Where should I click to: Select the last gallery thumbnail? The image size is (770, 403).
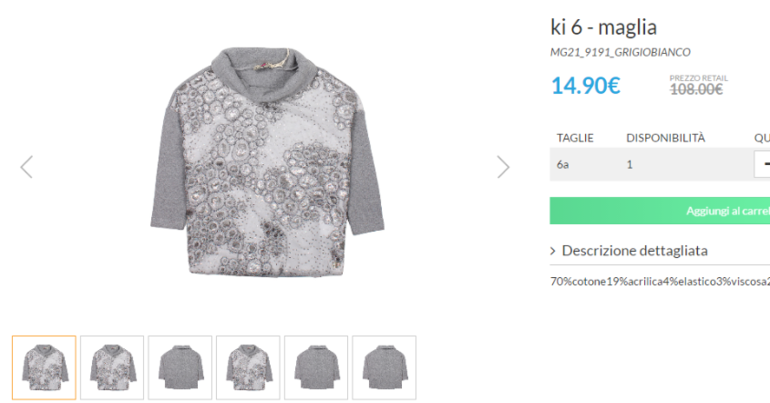(384, 367)
